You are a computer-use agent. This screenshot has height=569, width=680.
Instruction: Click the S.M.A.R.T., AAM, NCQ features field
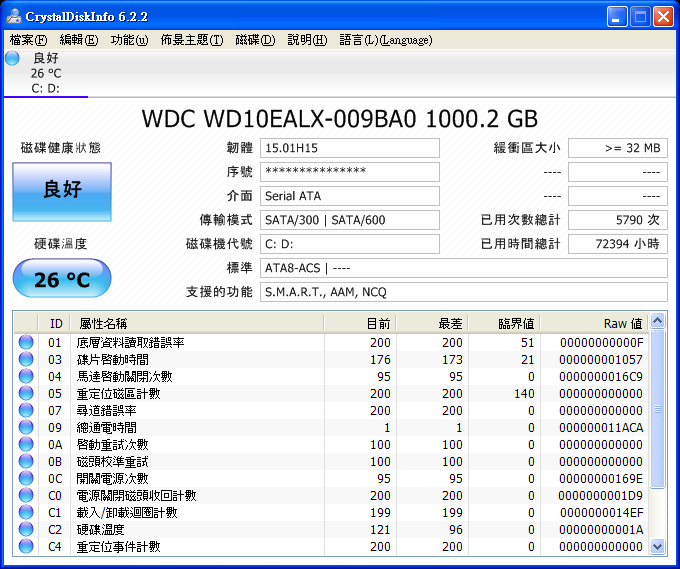464,292
